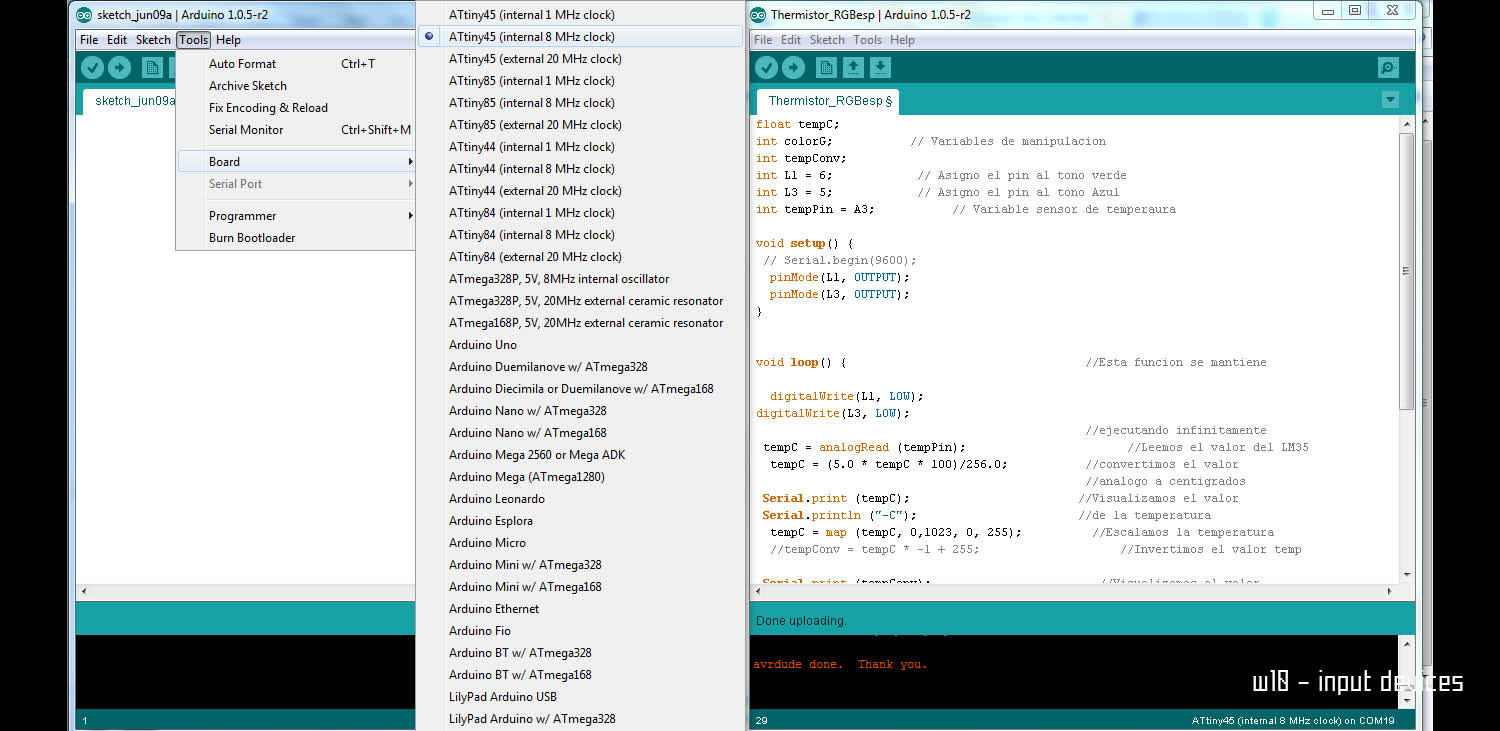Open Tools menu in Thermistor_RGBesp window
This screenshot has width=1500, height=731.
click(867, 40)
